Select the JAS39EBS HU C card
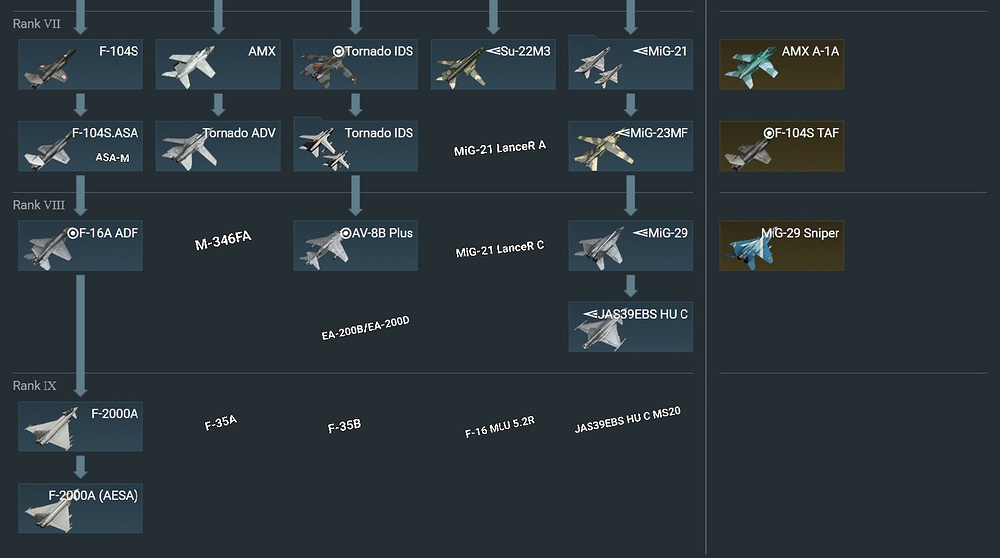This screenshot has width=1000, height=558. coord(631,327)
